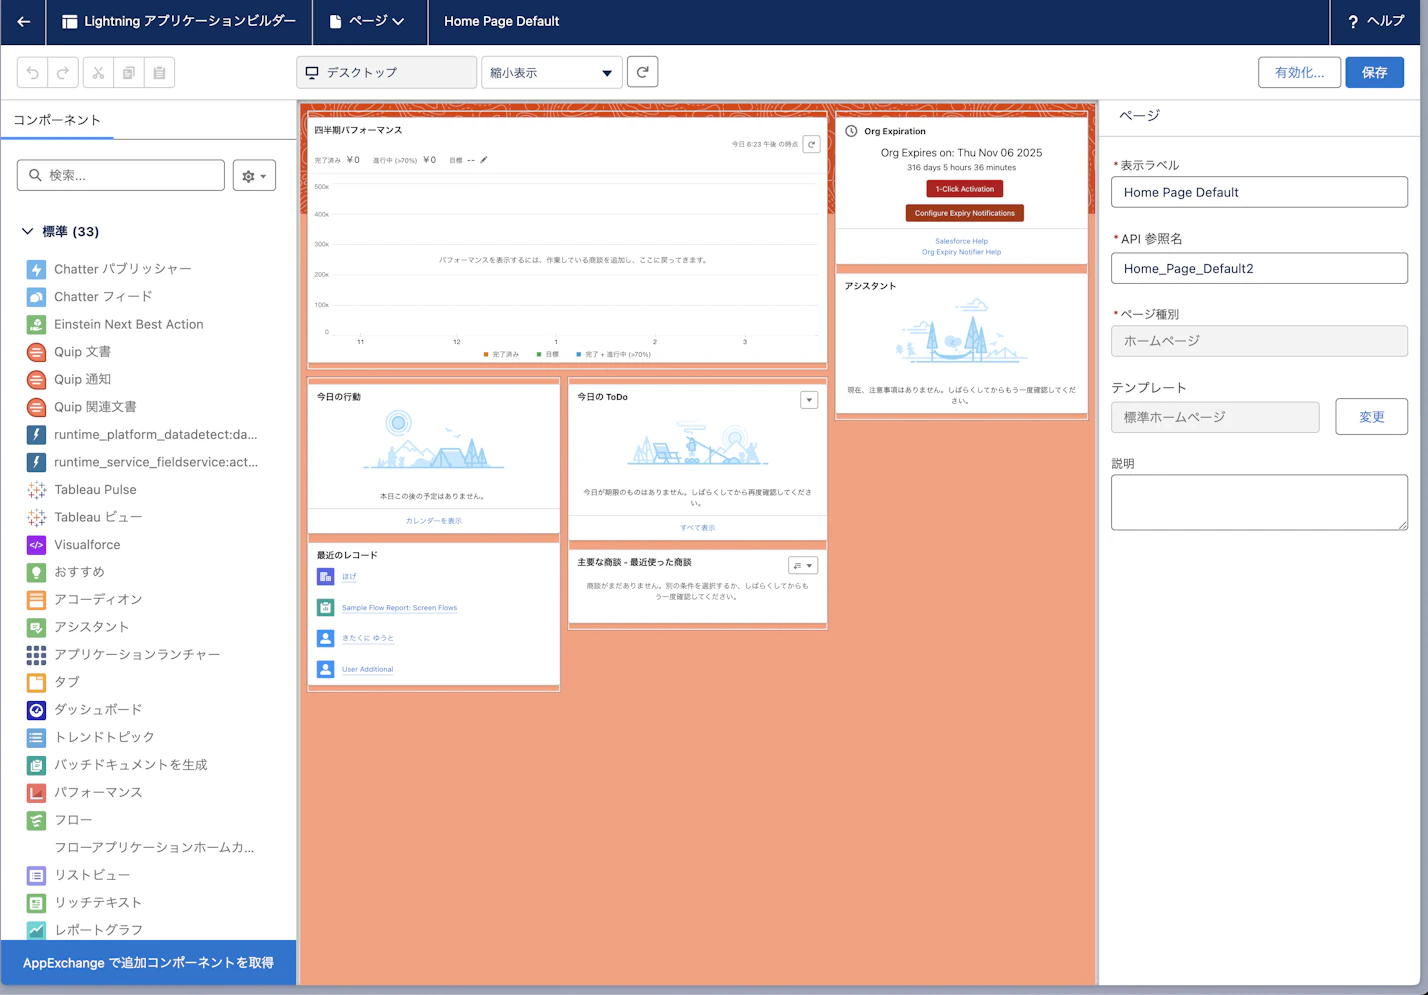Click the アプリケーションランチャー component icon
This screenshot has width=1428, height=995.
pos(36,654)
